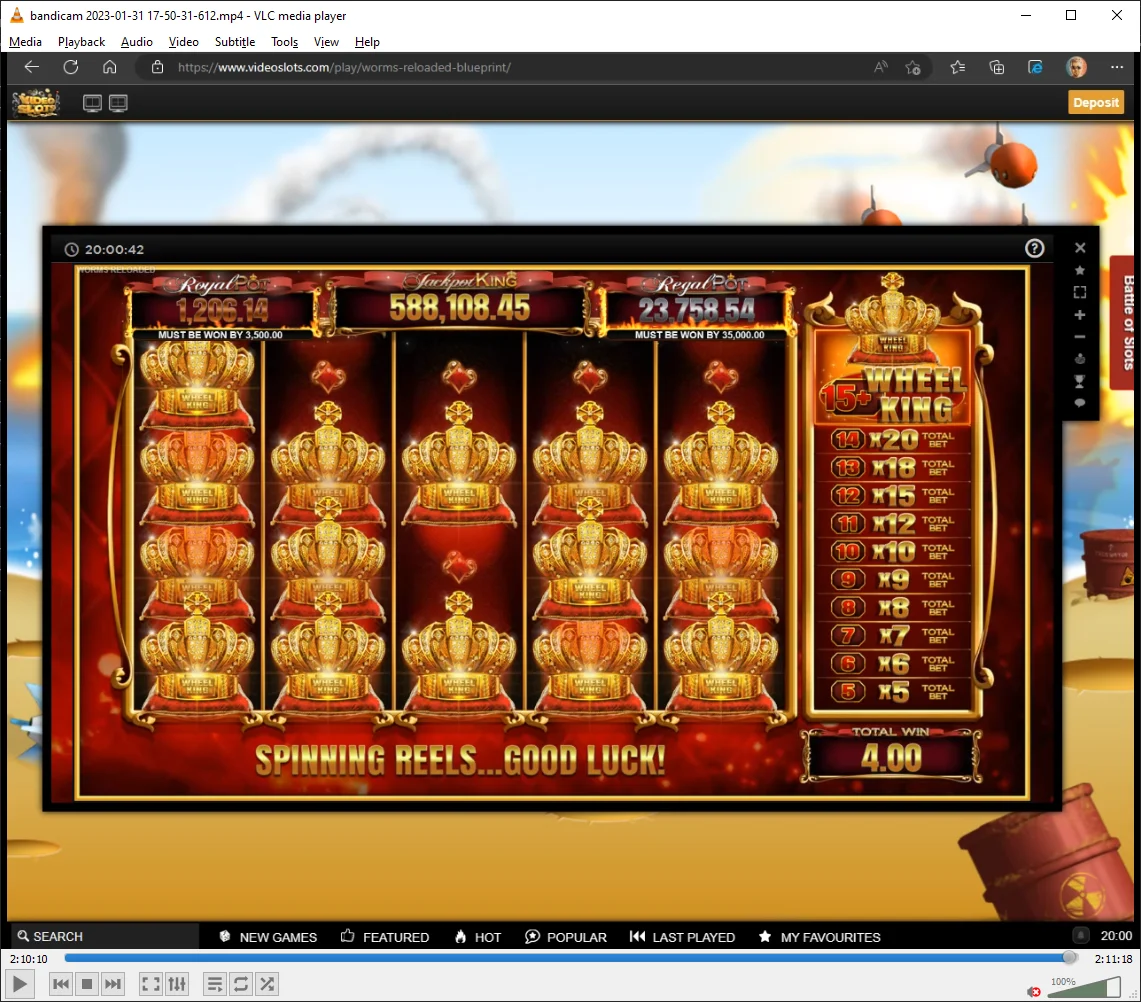Click the SEARCH field
1141x1002 pixels.
106,937
